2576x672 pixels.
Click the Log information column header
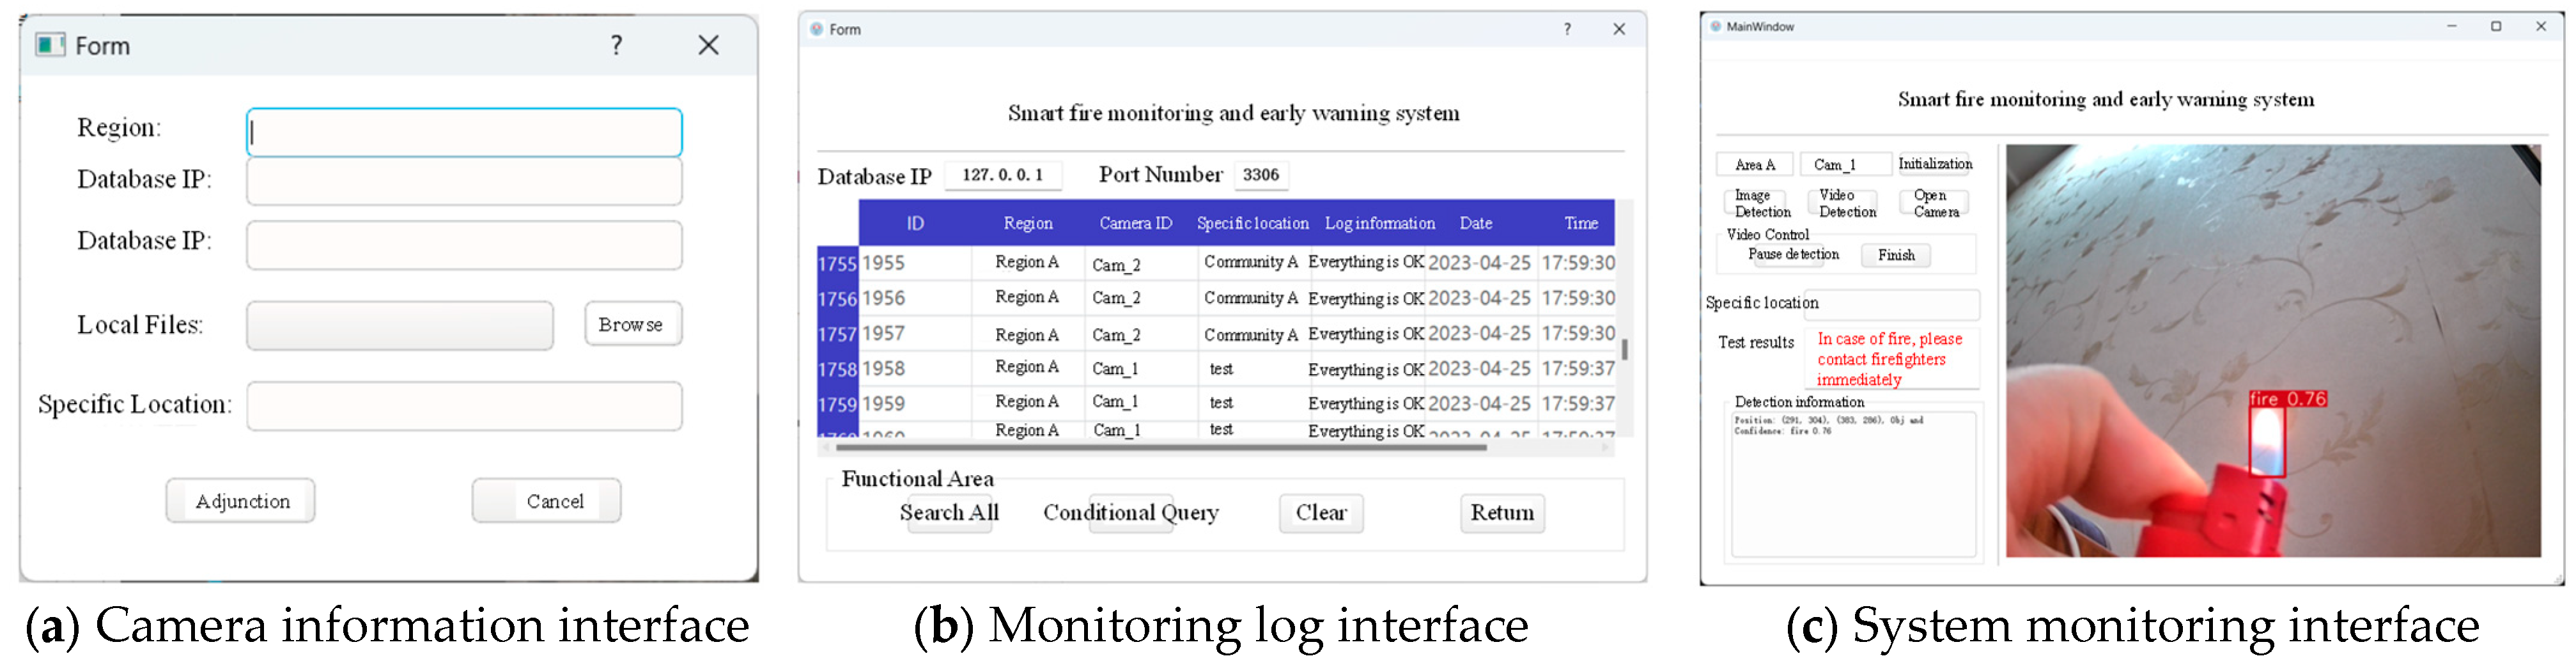point(1379,223)
